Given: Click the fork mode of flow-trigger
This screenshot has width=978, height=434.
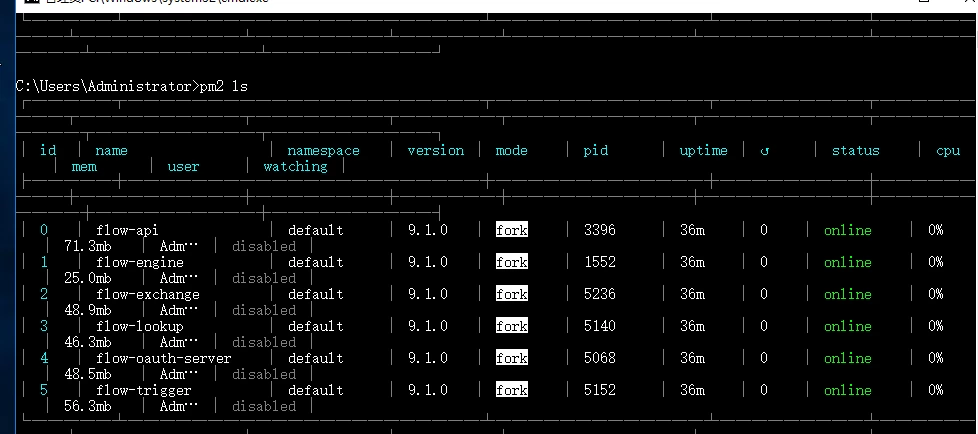Looking at the screenshot, I should tap(511, 390).
